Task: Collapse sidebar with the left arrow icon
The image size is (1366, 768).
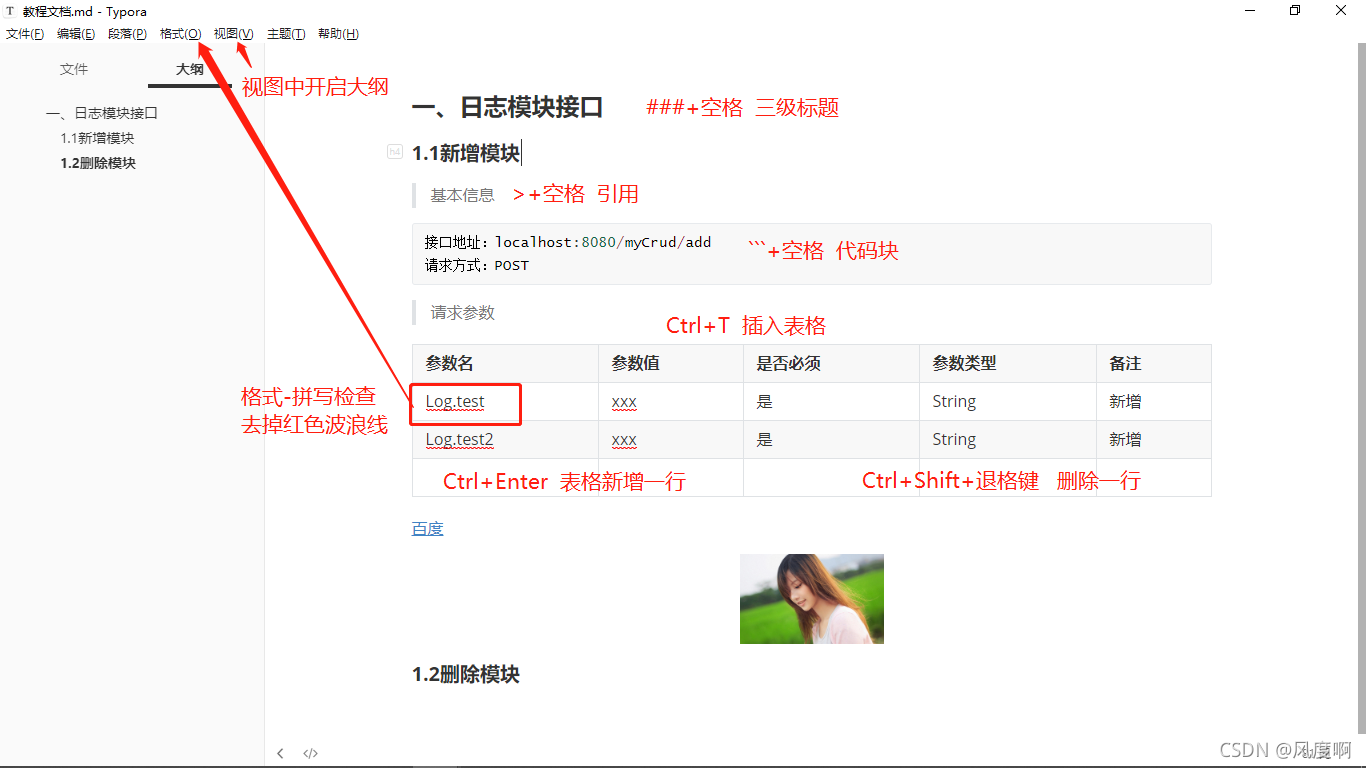Action: [x=280, y=753]
